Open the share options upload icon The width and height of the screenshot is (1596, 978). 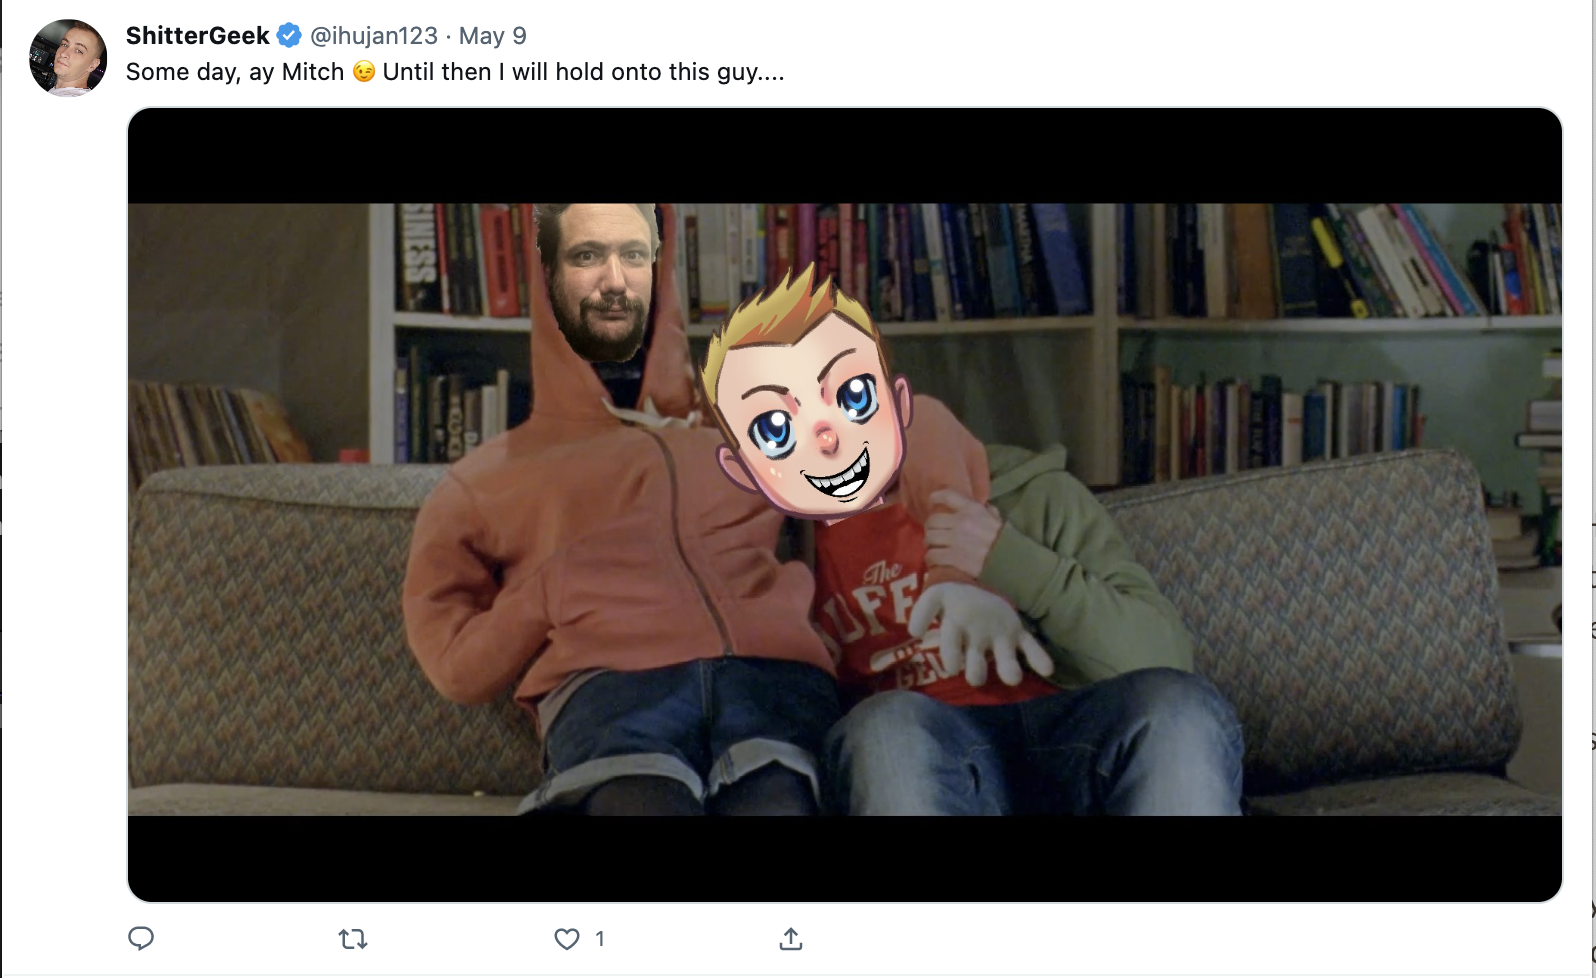pyautogui.click(x=791, y=938)
